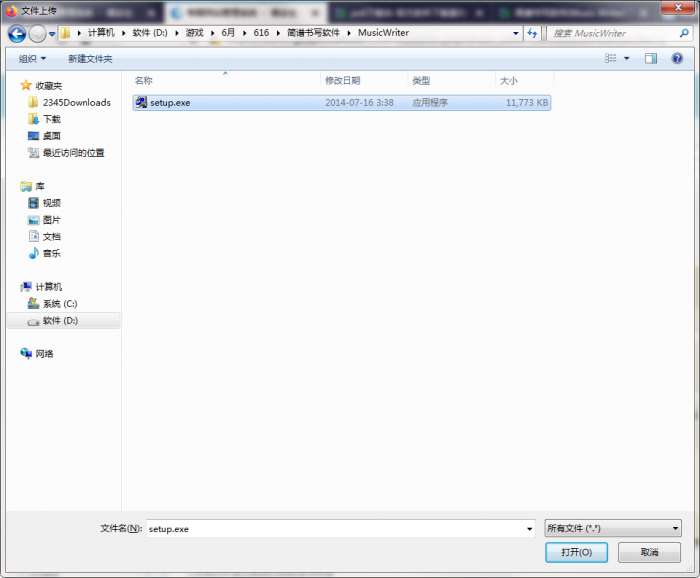
Task: Click the Firefox icon in dialog title bar
Action: (11, 10)
